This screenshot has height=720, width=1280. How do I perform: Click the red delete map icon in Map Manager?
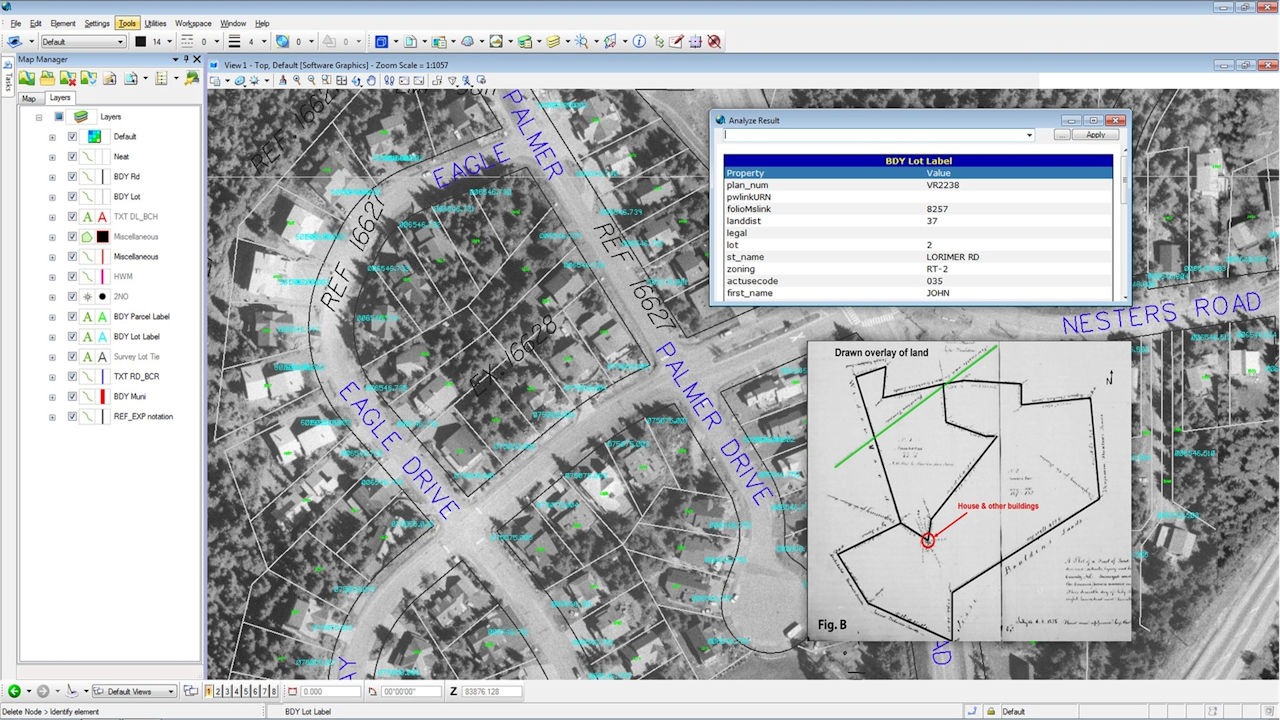[68, 78]
